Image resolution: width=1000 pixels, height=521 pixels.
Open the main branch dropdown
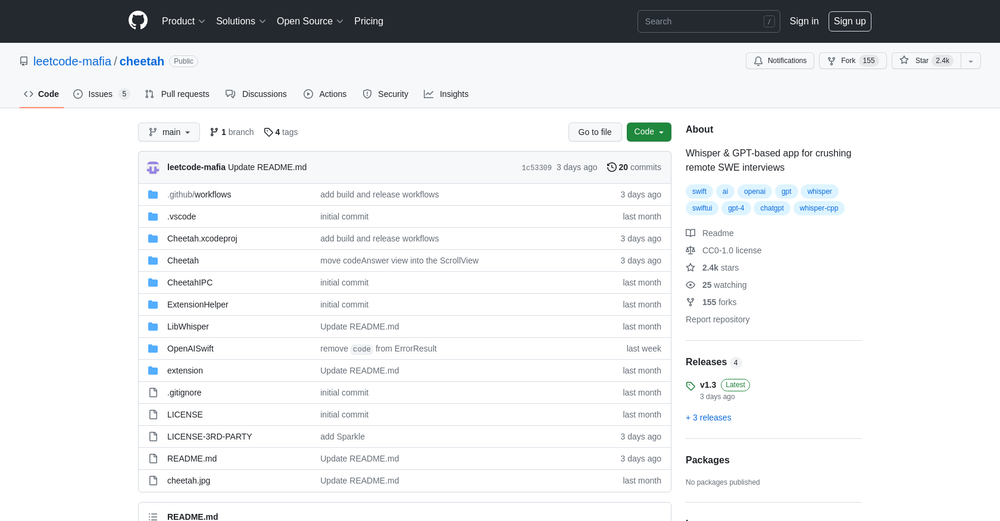pyautogui.click(x=169, y=132)
